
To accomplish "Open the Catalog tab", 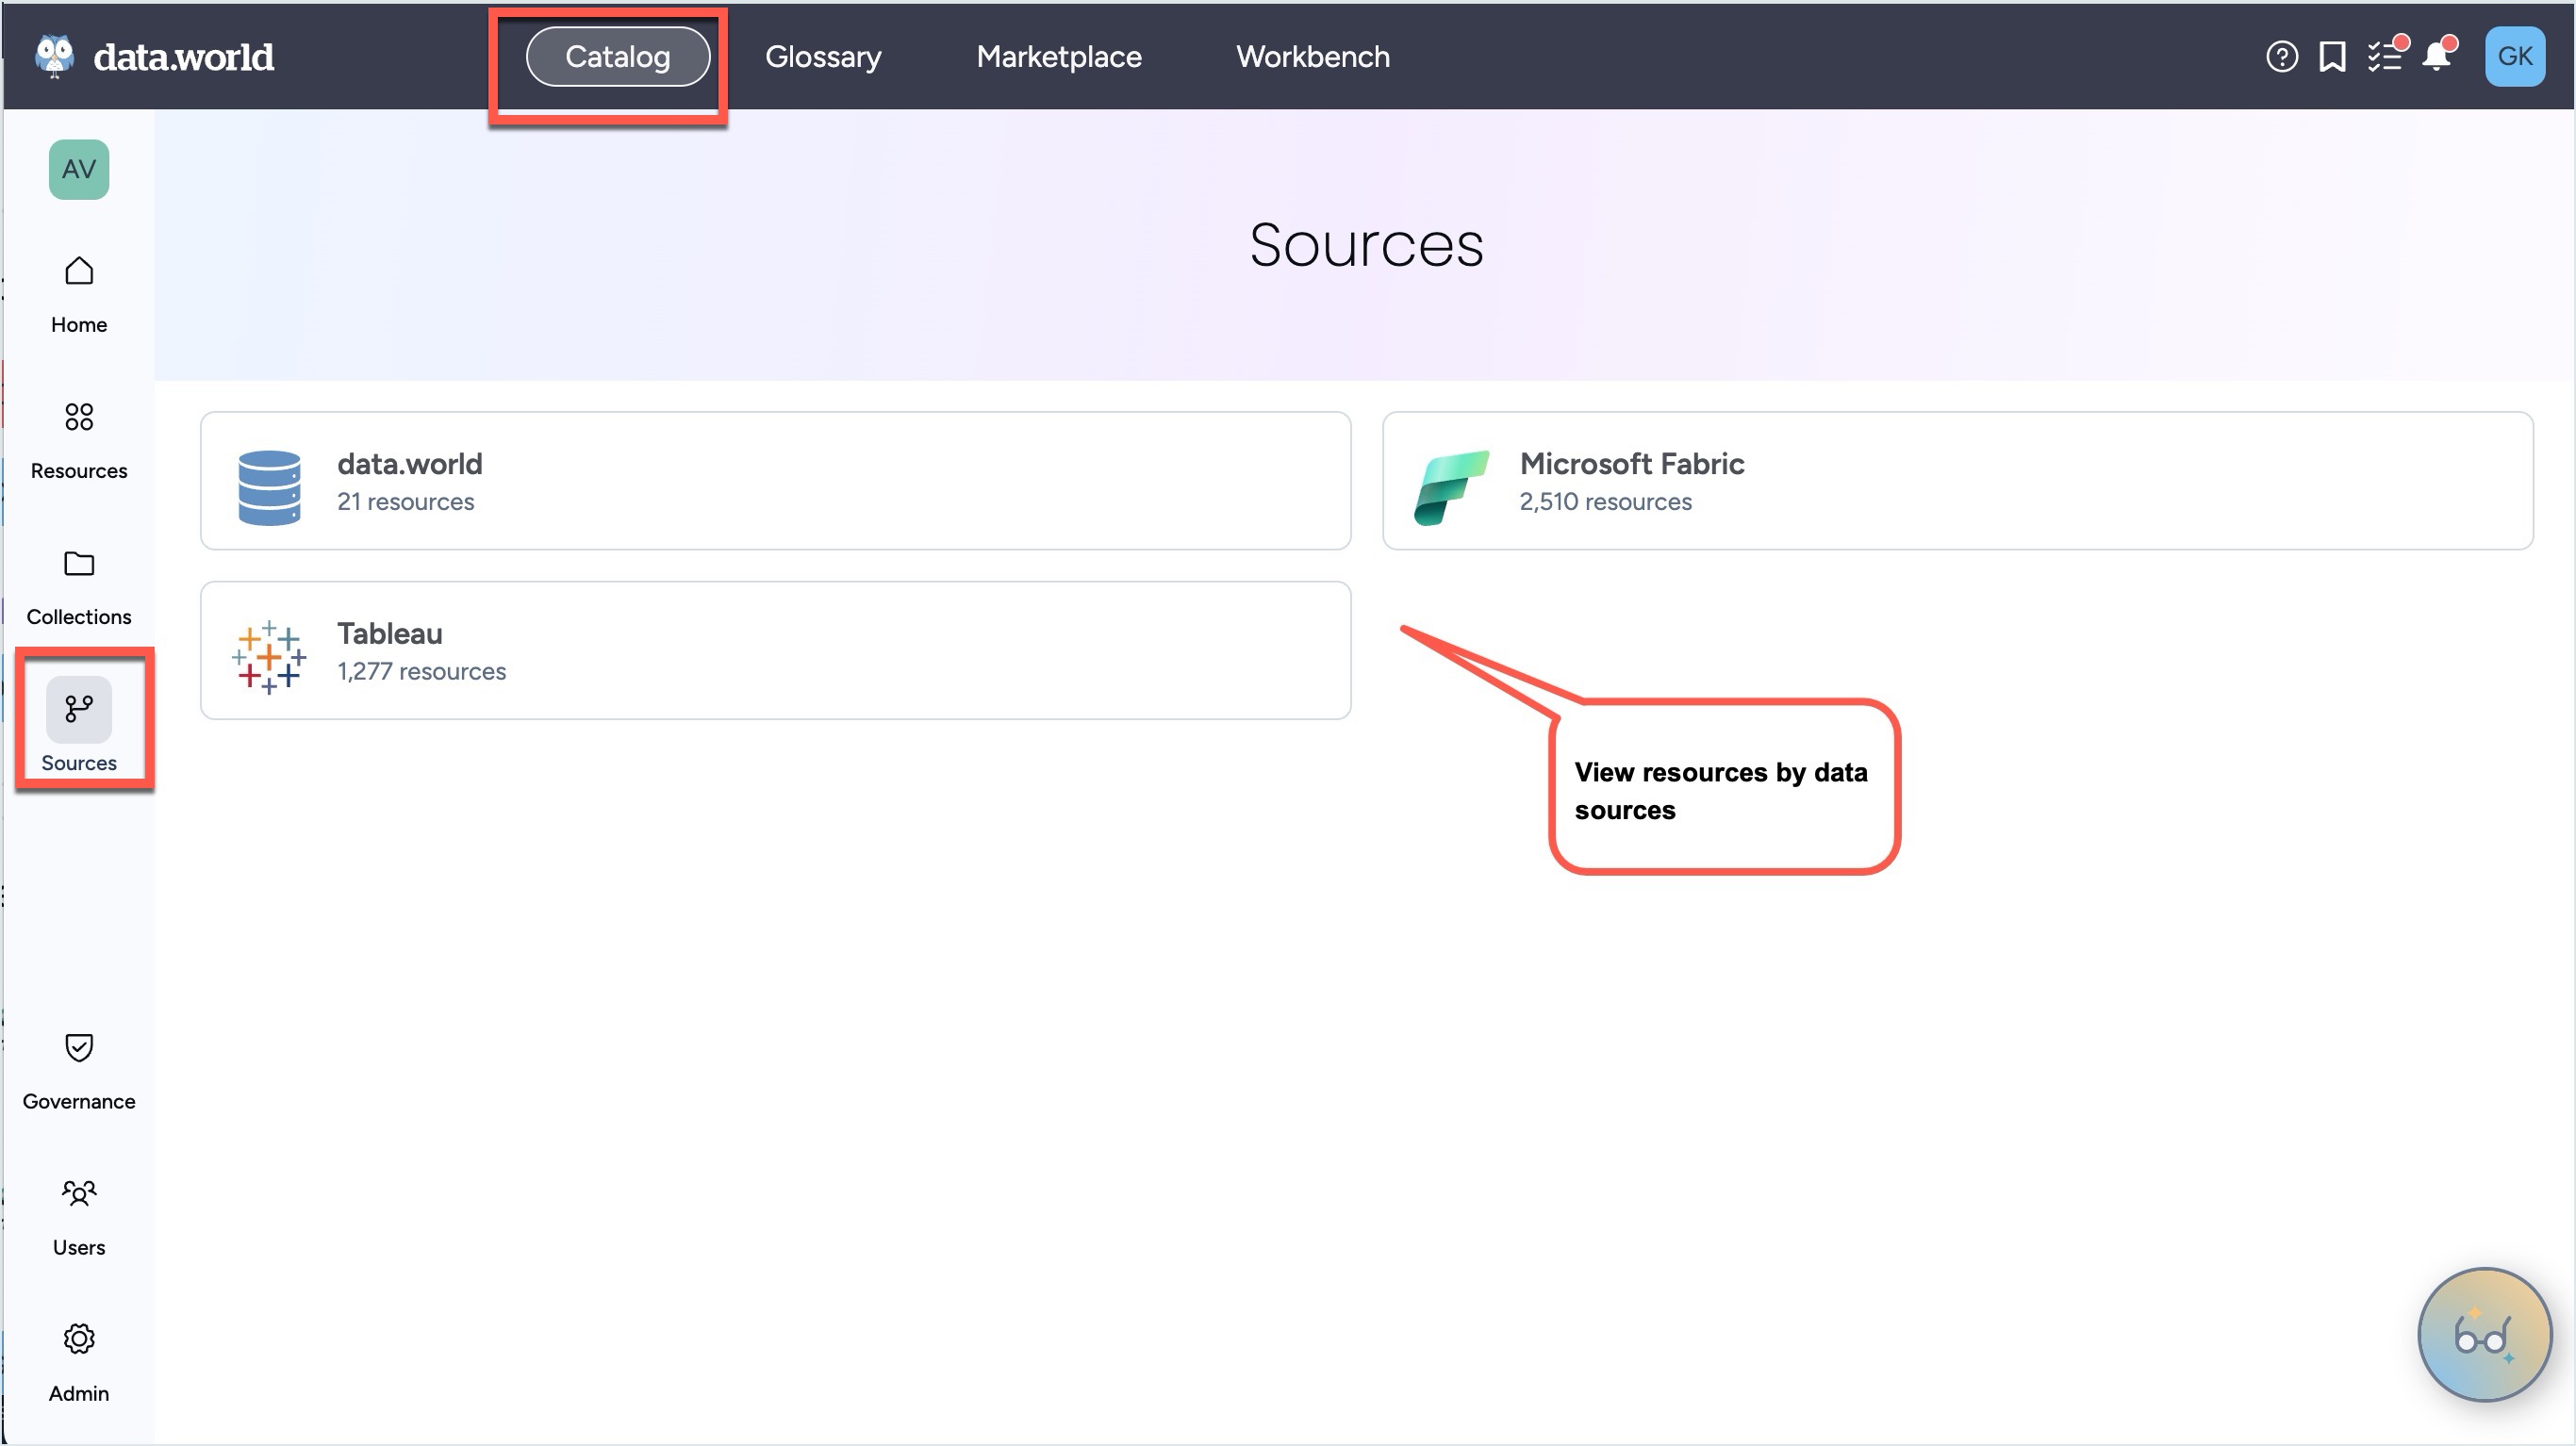I will click(617, 57).
